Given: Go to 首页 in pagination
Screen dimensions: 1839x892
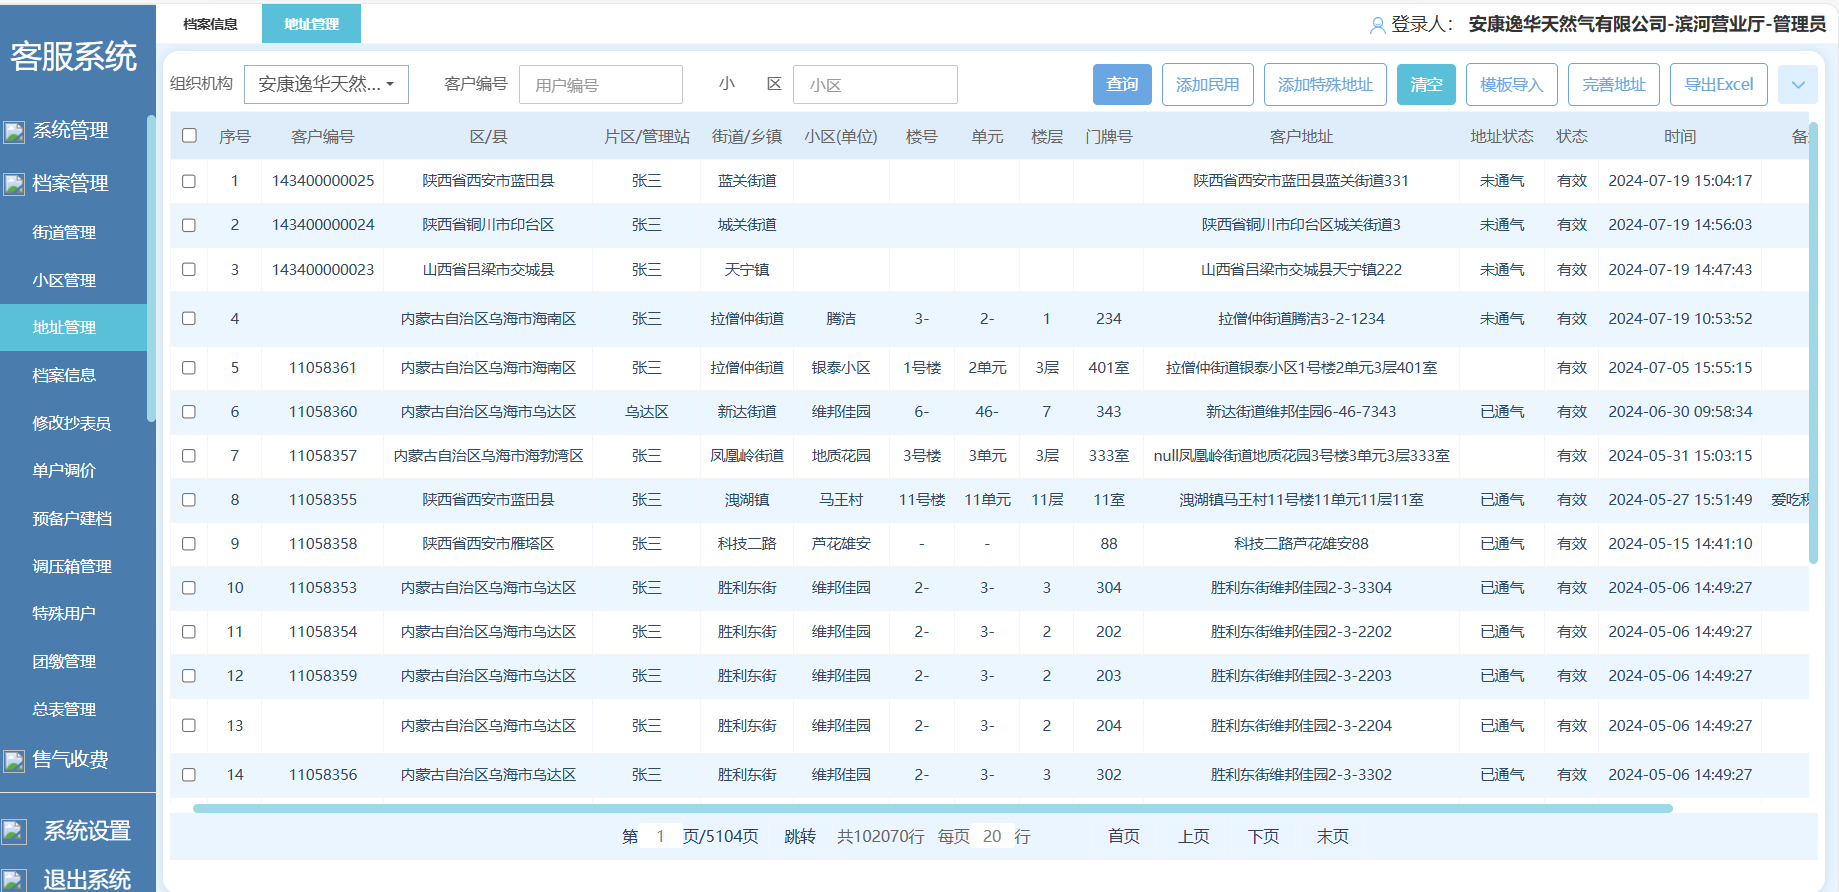Looking at the screenshot, I should coord(1124,836).
